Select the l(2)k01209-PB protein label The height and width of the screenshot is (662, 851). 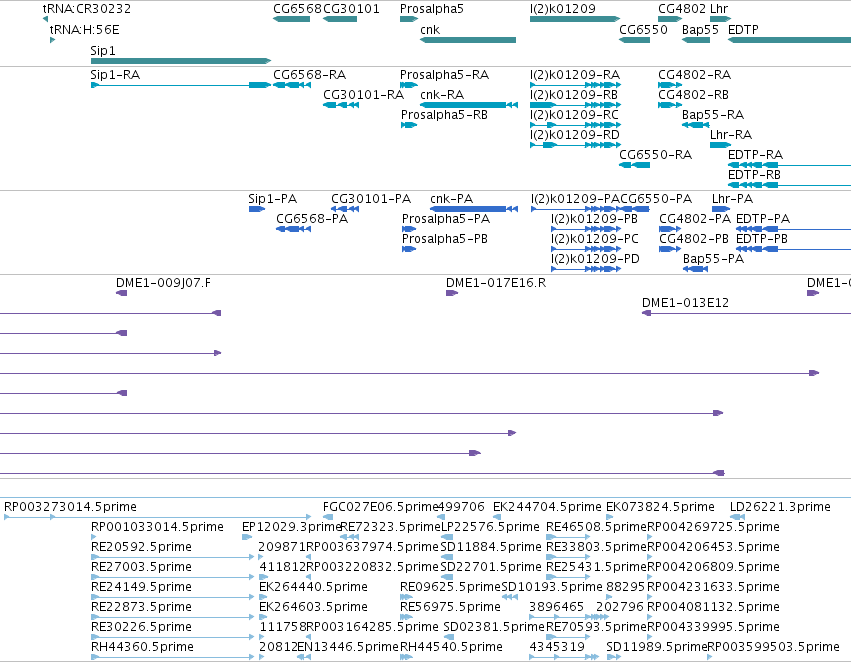coord(594,219)
